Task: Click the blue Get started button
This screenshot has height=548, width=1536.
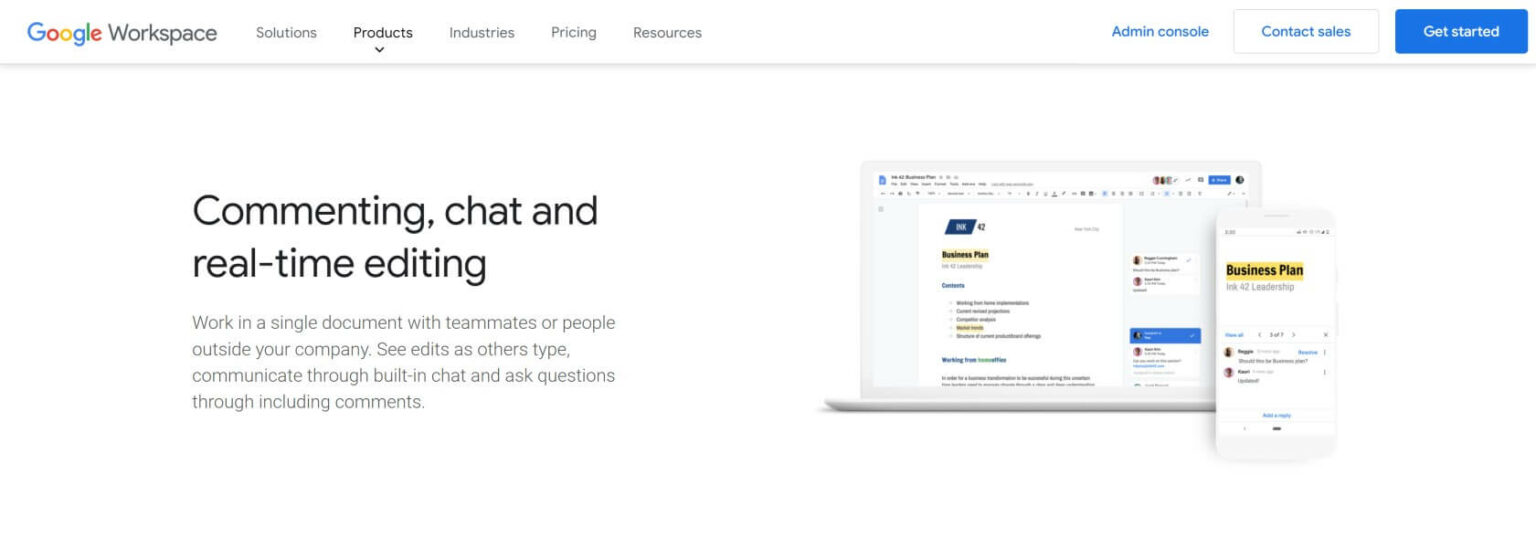Action: [x=1461, y=31]
